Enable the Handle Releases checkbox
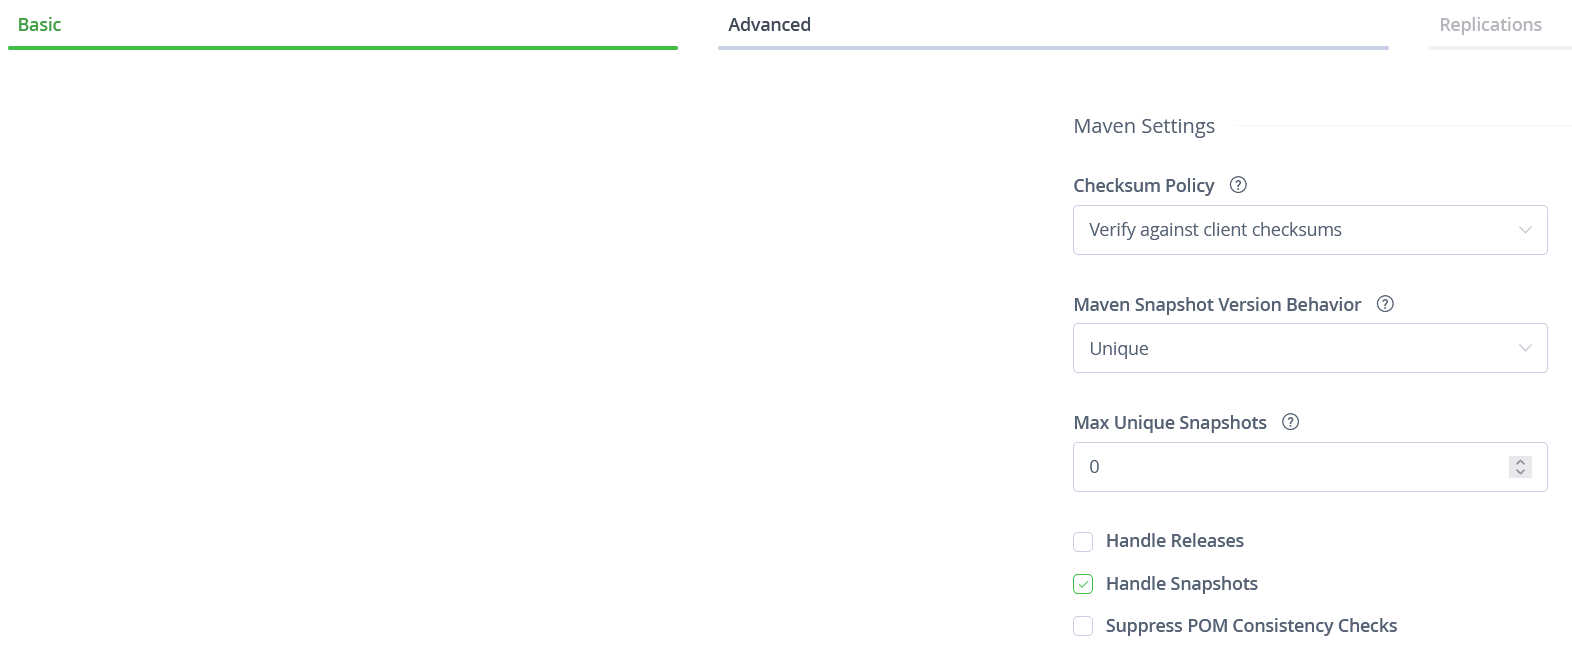The height and width of the screenshot is (666, 1572). (1083, 542)
